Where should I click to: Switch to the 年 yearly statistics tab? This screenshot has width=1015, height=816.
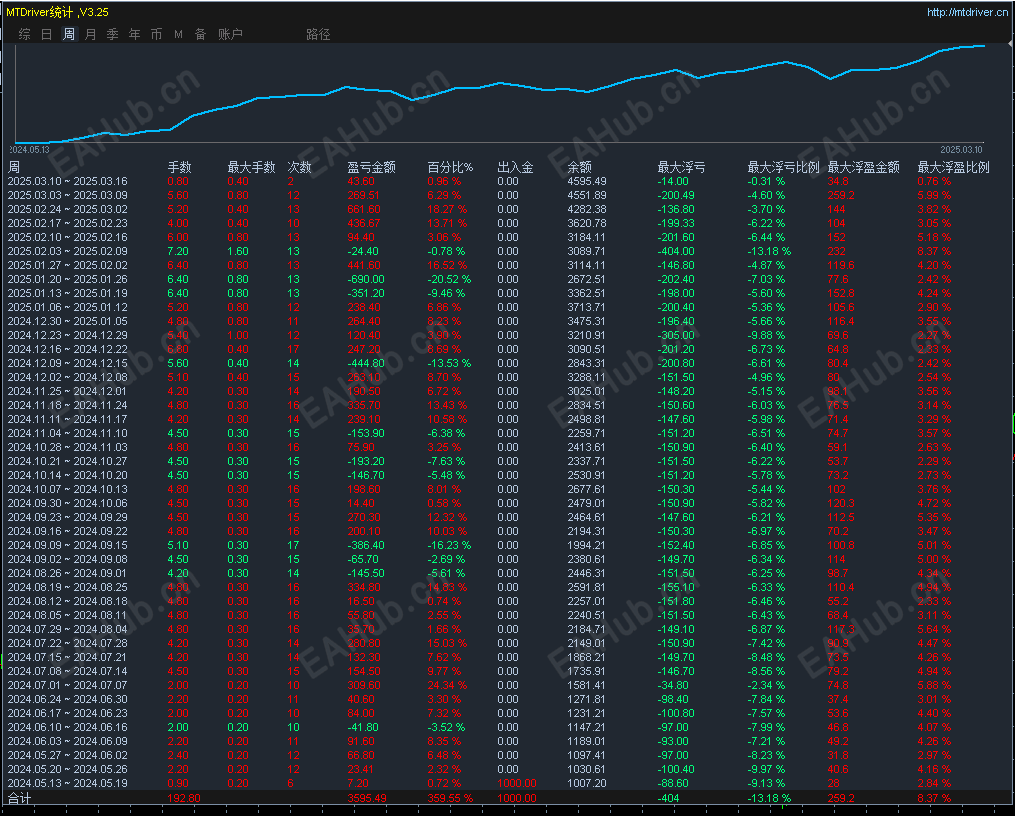click(x=134, y=34)
